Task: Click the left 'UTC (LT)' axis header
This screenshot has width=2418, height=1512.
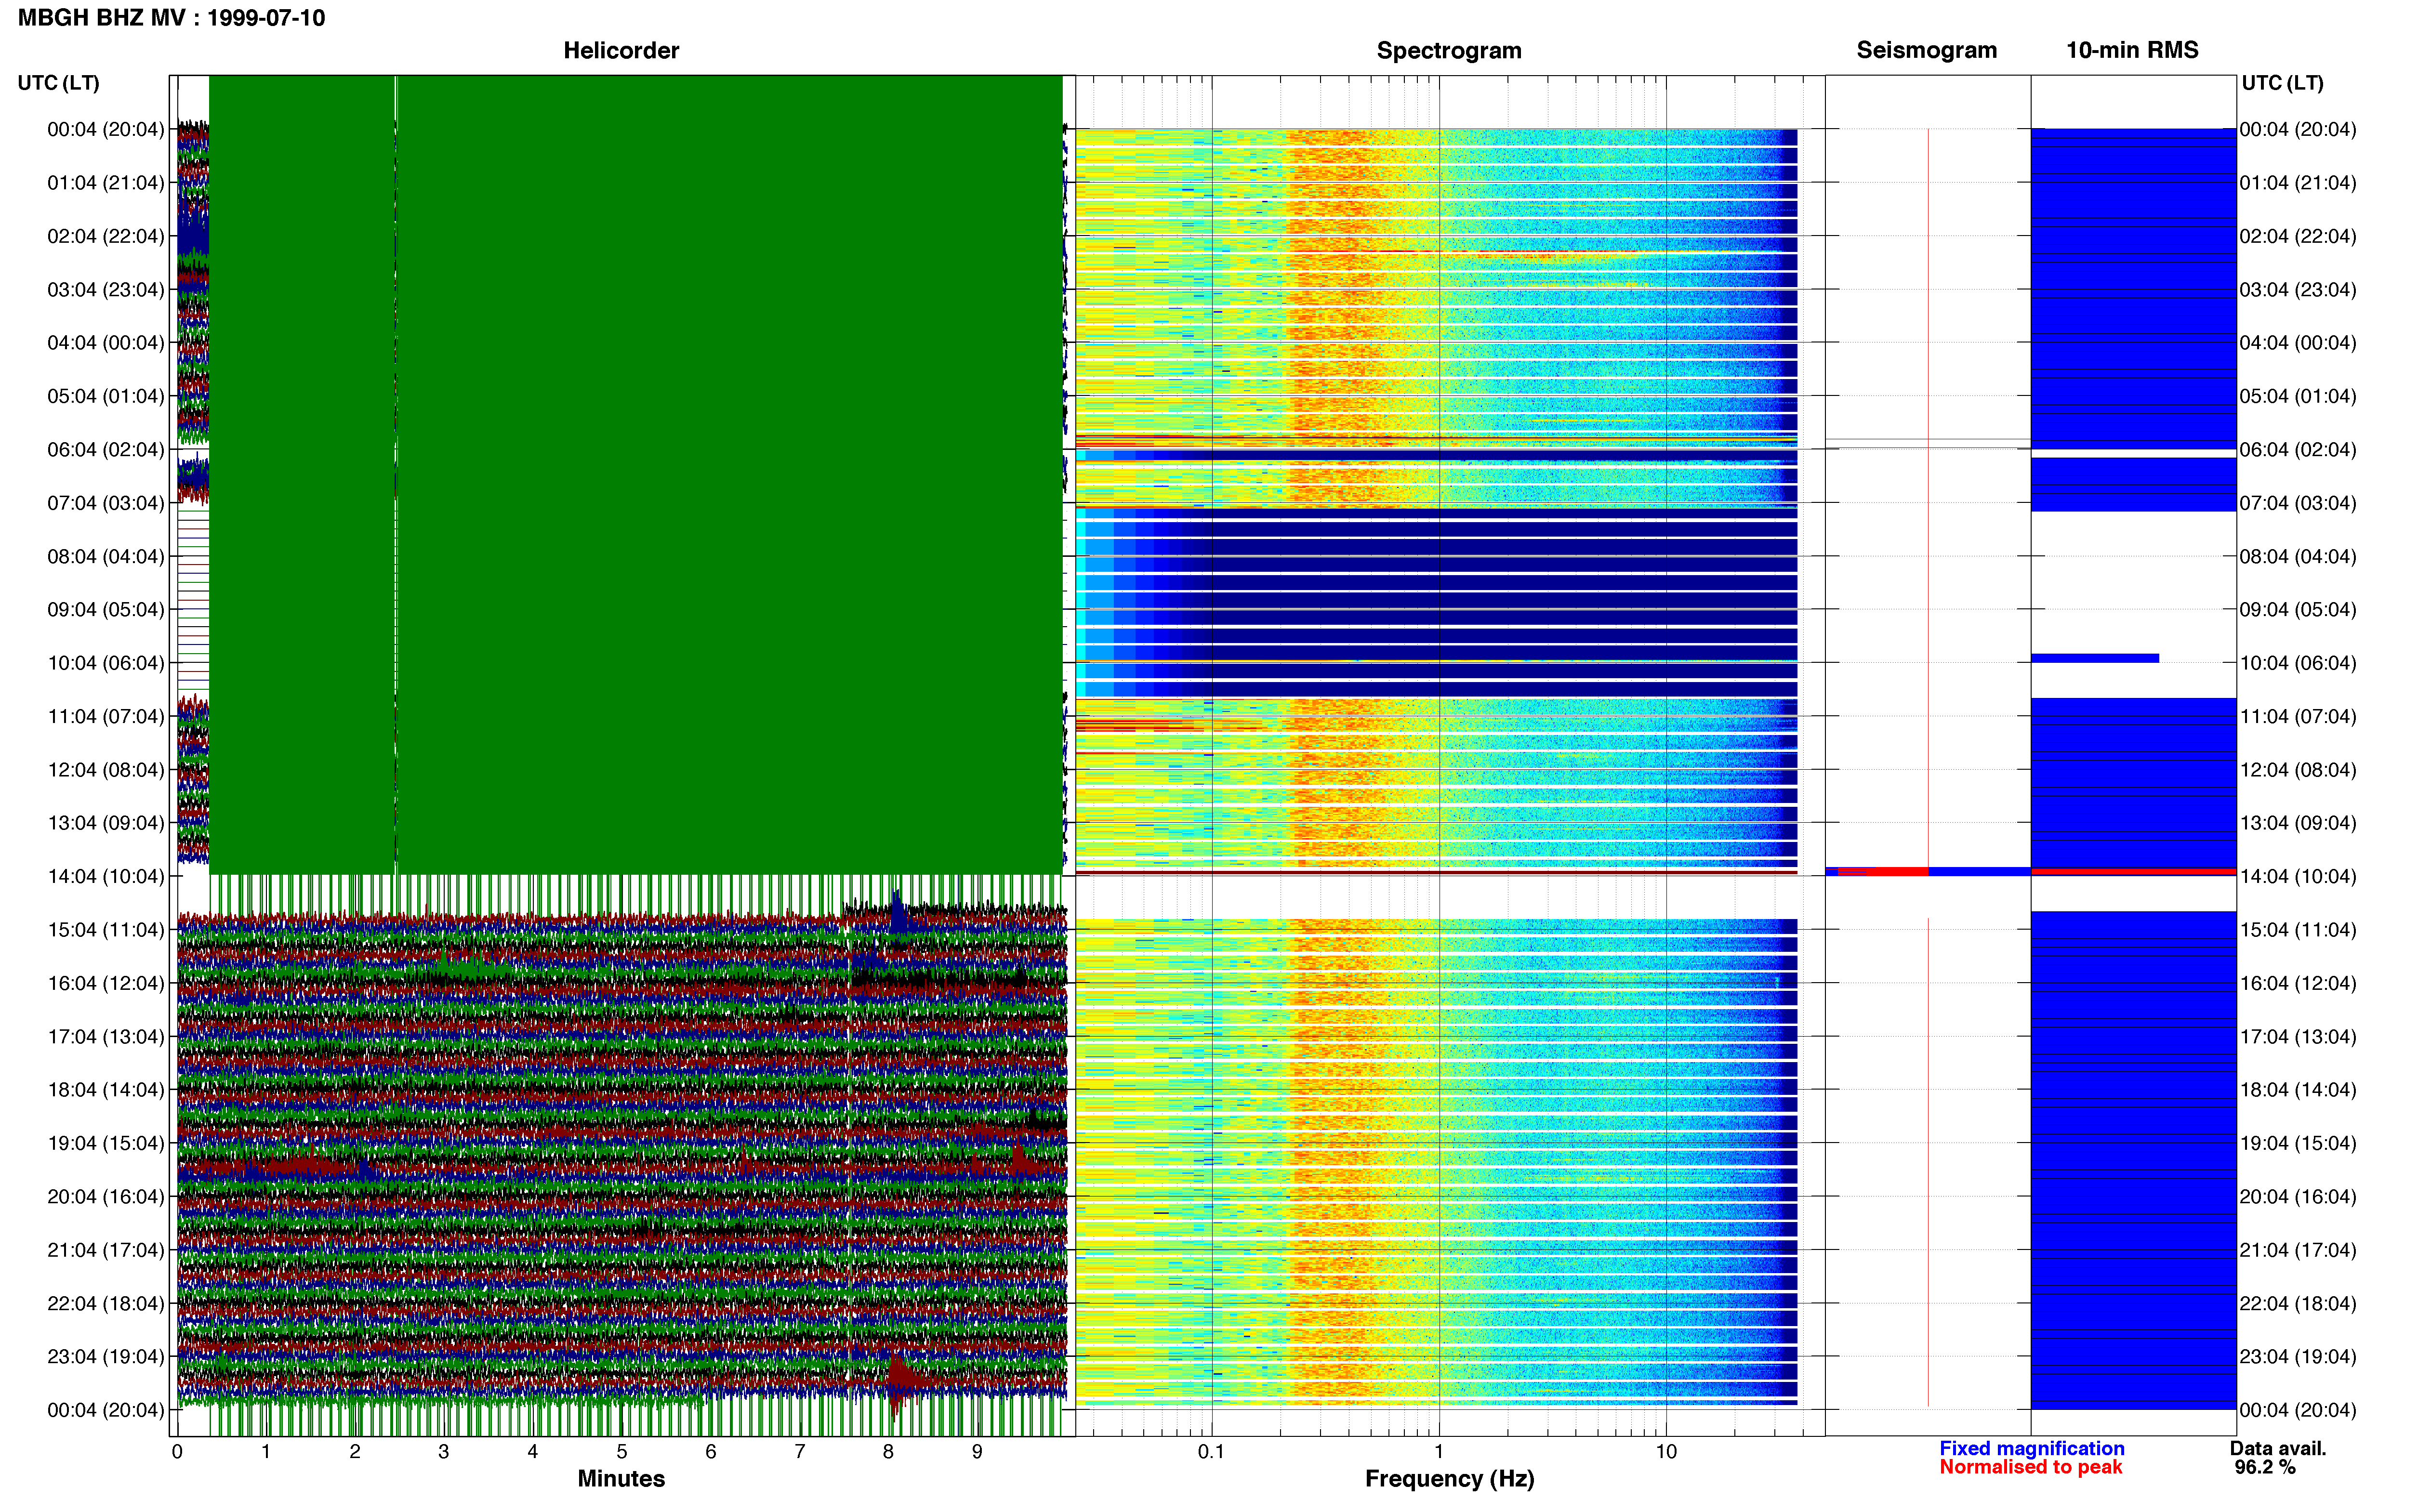Action: [58, 83]
